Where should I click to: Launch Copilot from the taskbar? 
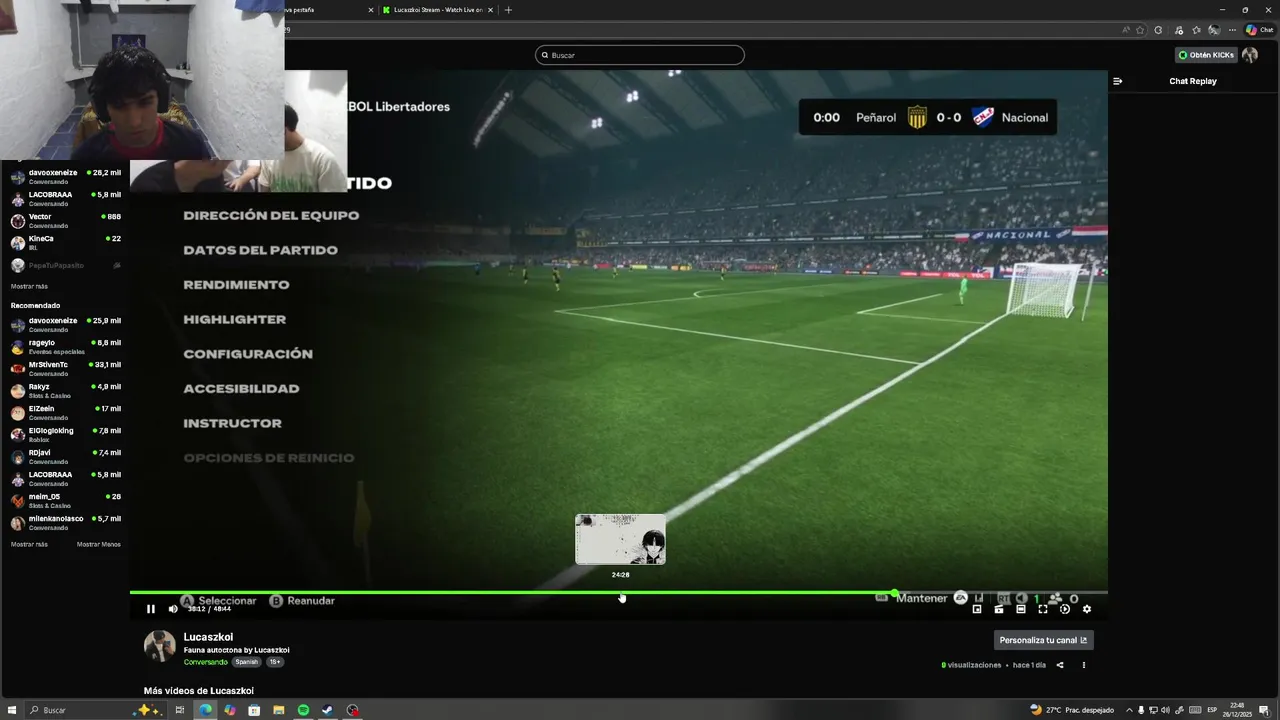tap(230, 710)
